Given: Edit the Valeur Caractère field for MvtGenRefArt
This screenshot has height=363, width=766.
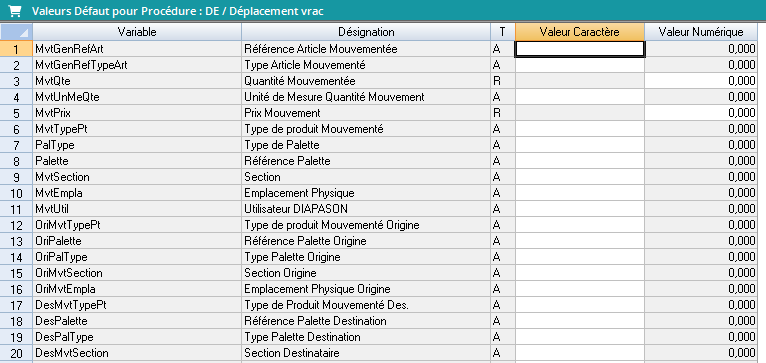Looking at the screenshot, I should pos(580,49).
